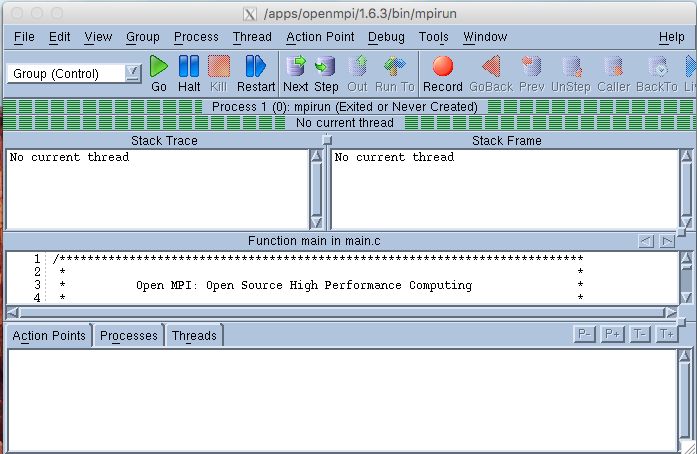Click source line 1 number in the gutter
The width and height of the screenshot is (697, 454).
click(x=37, y=258)
